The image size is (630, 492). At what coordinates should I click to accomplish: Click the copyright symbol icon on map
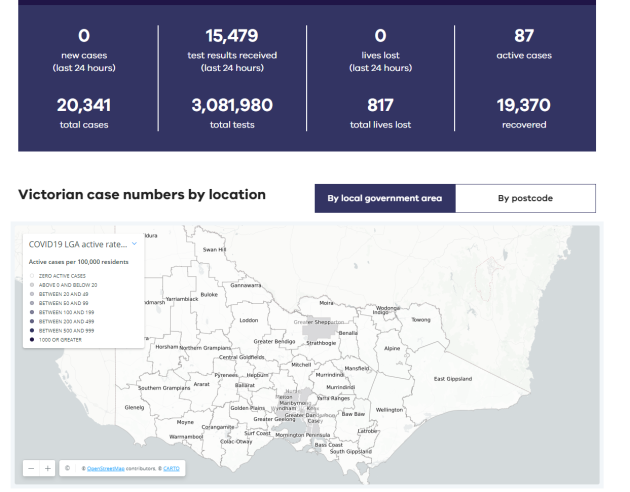pyautogui.click(x=68, y=468)
